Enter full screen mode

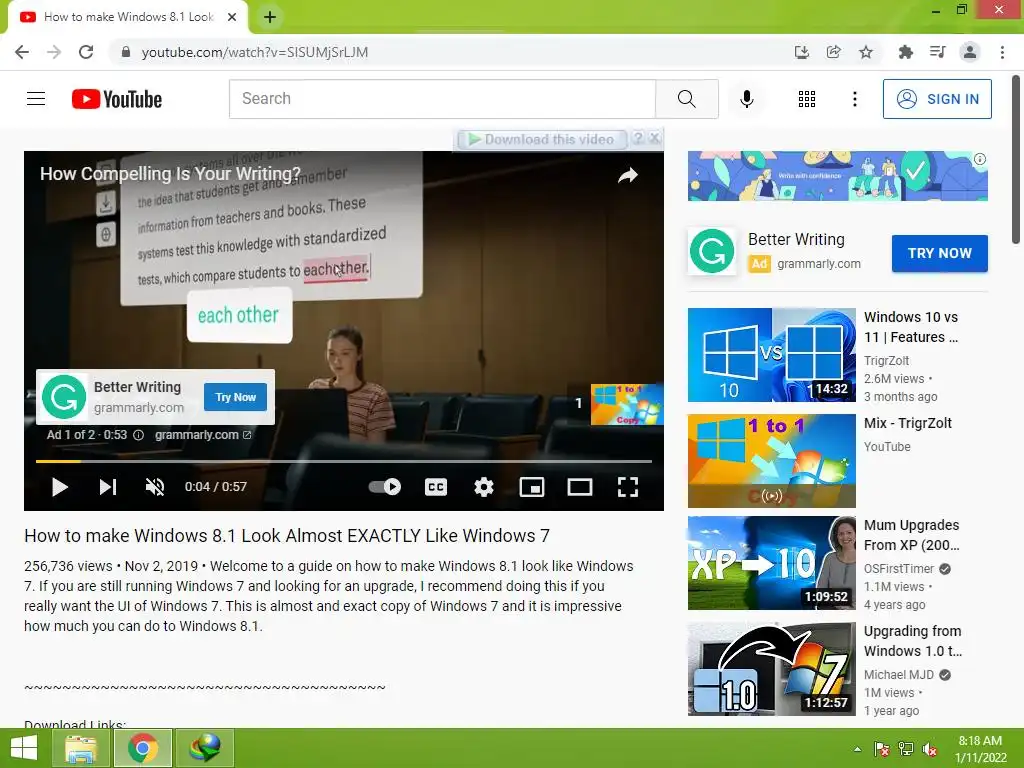pyautogui.click(x=628, y=487)
